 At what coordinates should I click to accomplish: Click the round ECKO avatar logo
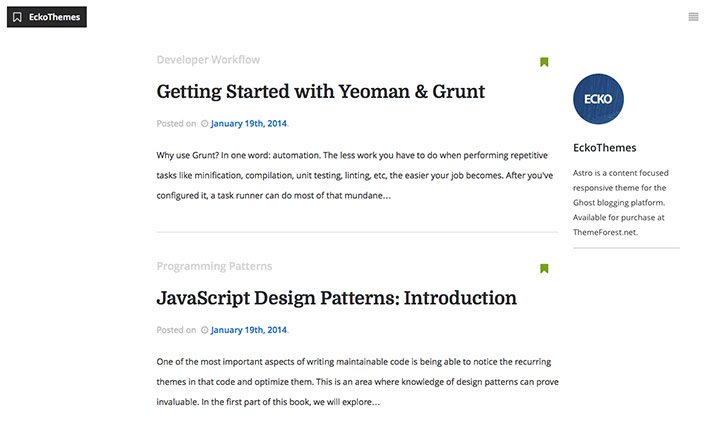pyautogui.click(x=598, y=99)
